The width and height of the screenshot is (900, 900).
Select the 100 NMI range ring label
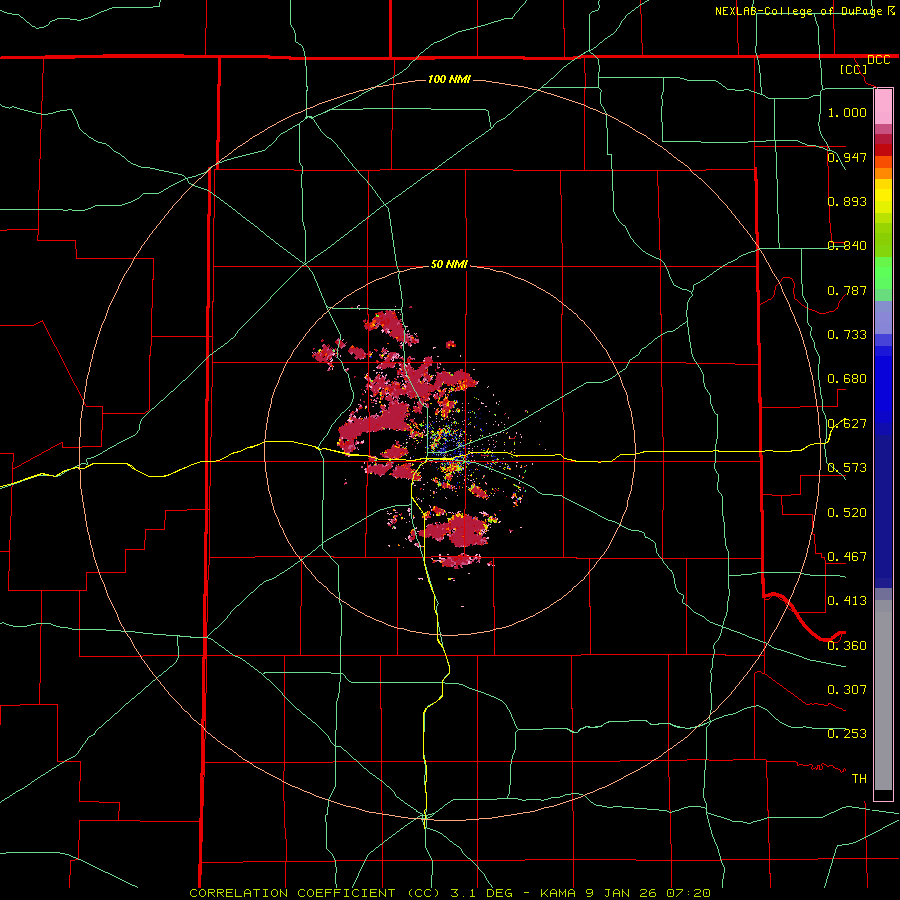(x=449, y=79)
